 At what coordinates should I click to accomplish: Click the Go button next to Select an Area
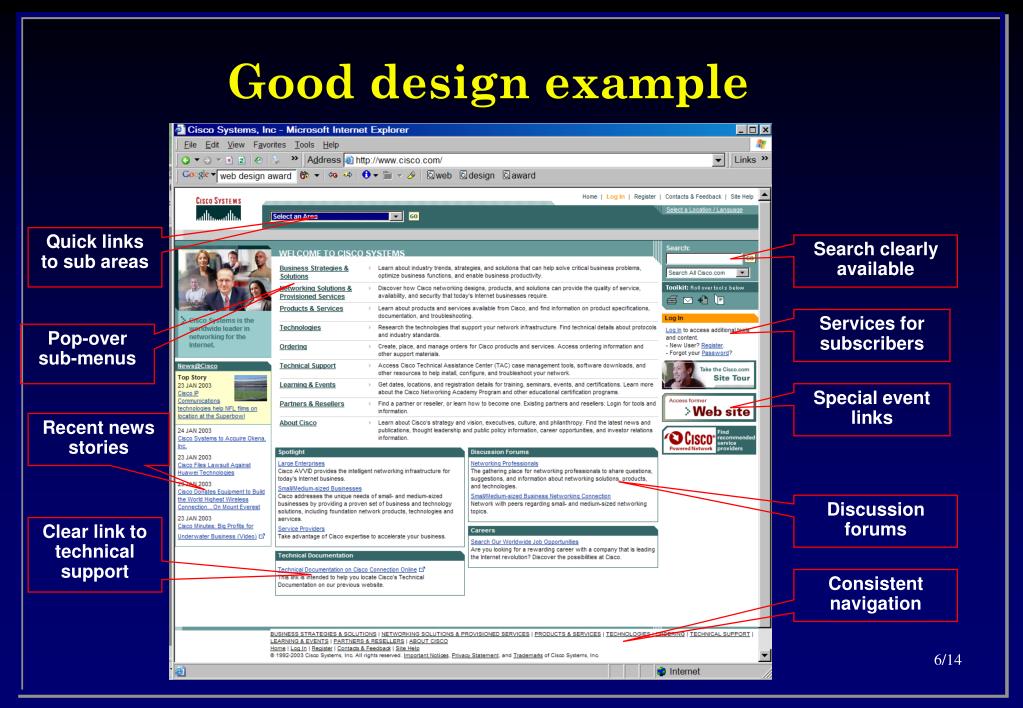[414, 216]
